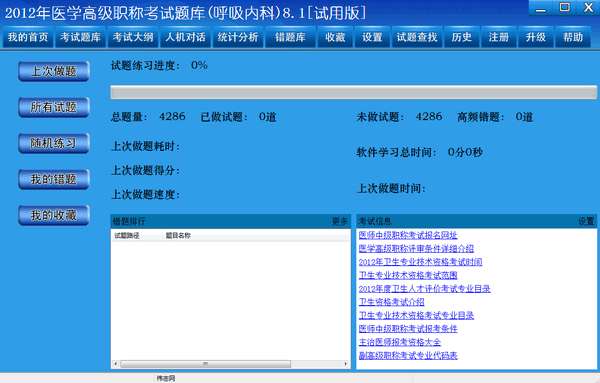The height and width of the screenshot is (383, 600).
Task: Open the 人机对话 menu item
Action: pos(186,37)
